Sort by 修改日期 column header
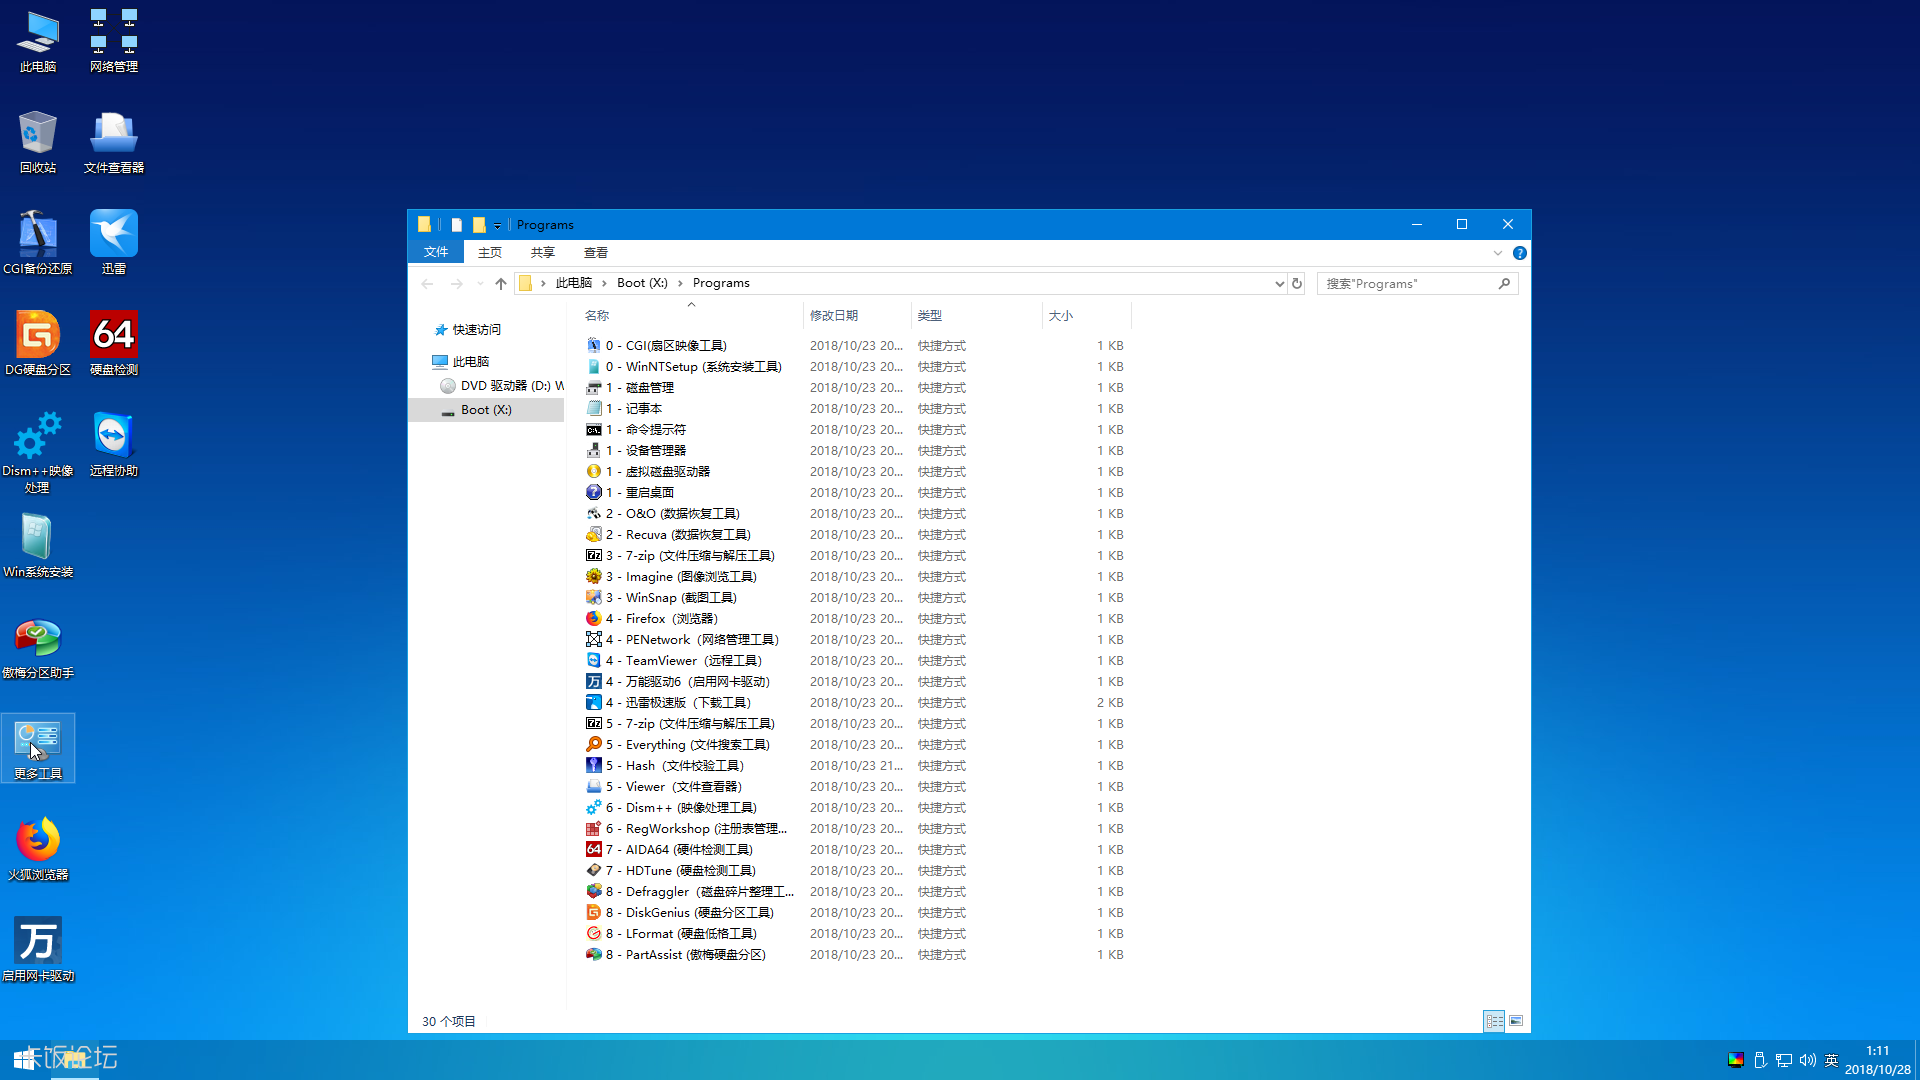The image size is (1920, 1080). (857, 315)
